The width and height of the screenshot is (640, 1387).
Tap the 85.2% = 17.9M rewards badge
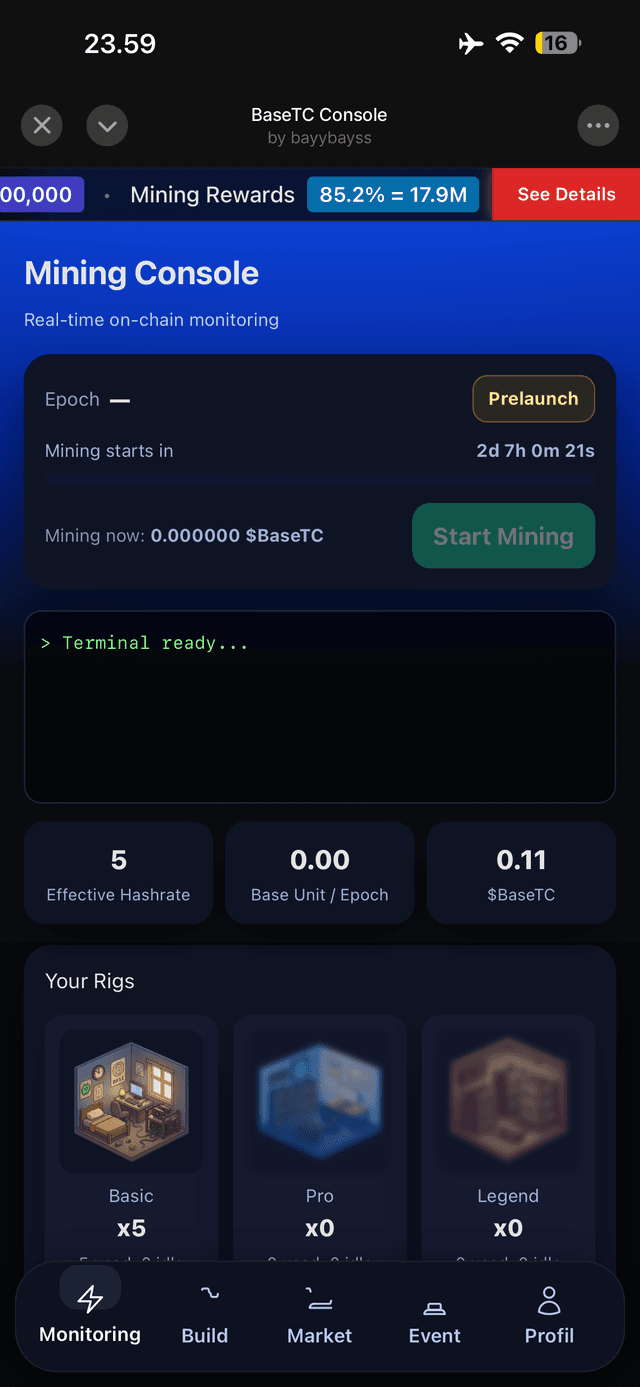tap(393, 194)
